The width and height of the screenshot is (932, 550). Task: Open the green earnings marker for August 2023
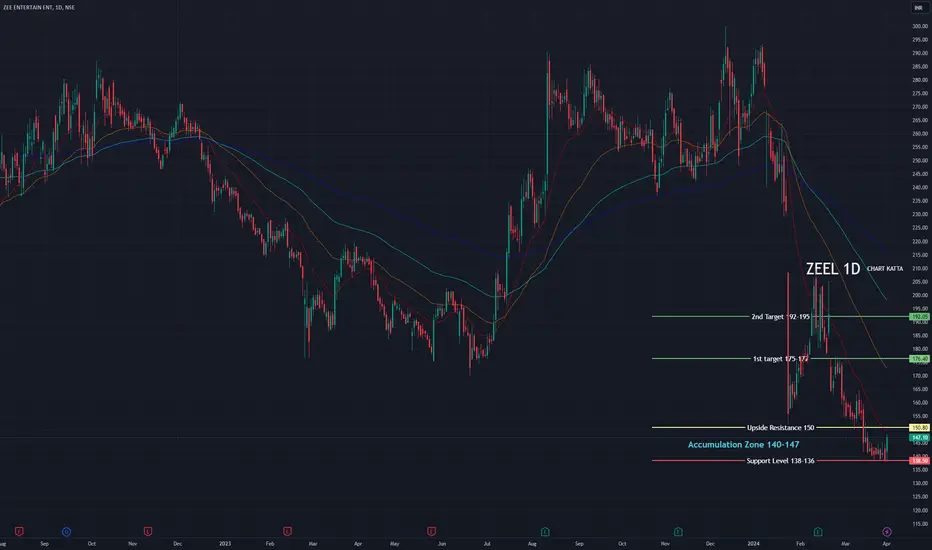tap(545, 532)
